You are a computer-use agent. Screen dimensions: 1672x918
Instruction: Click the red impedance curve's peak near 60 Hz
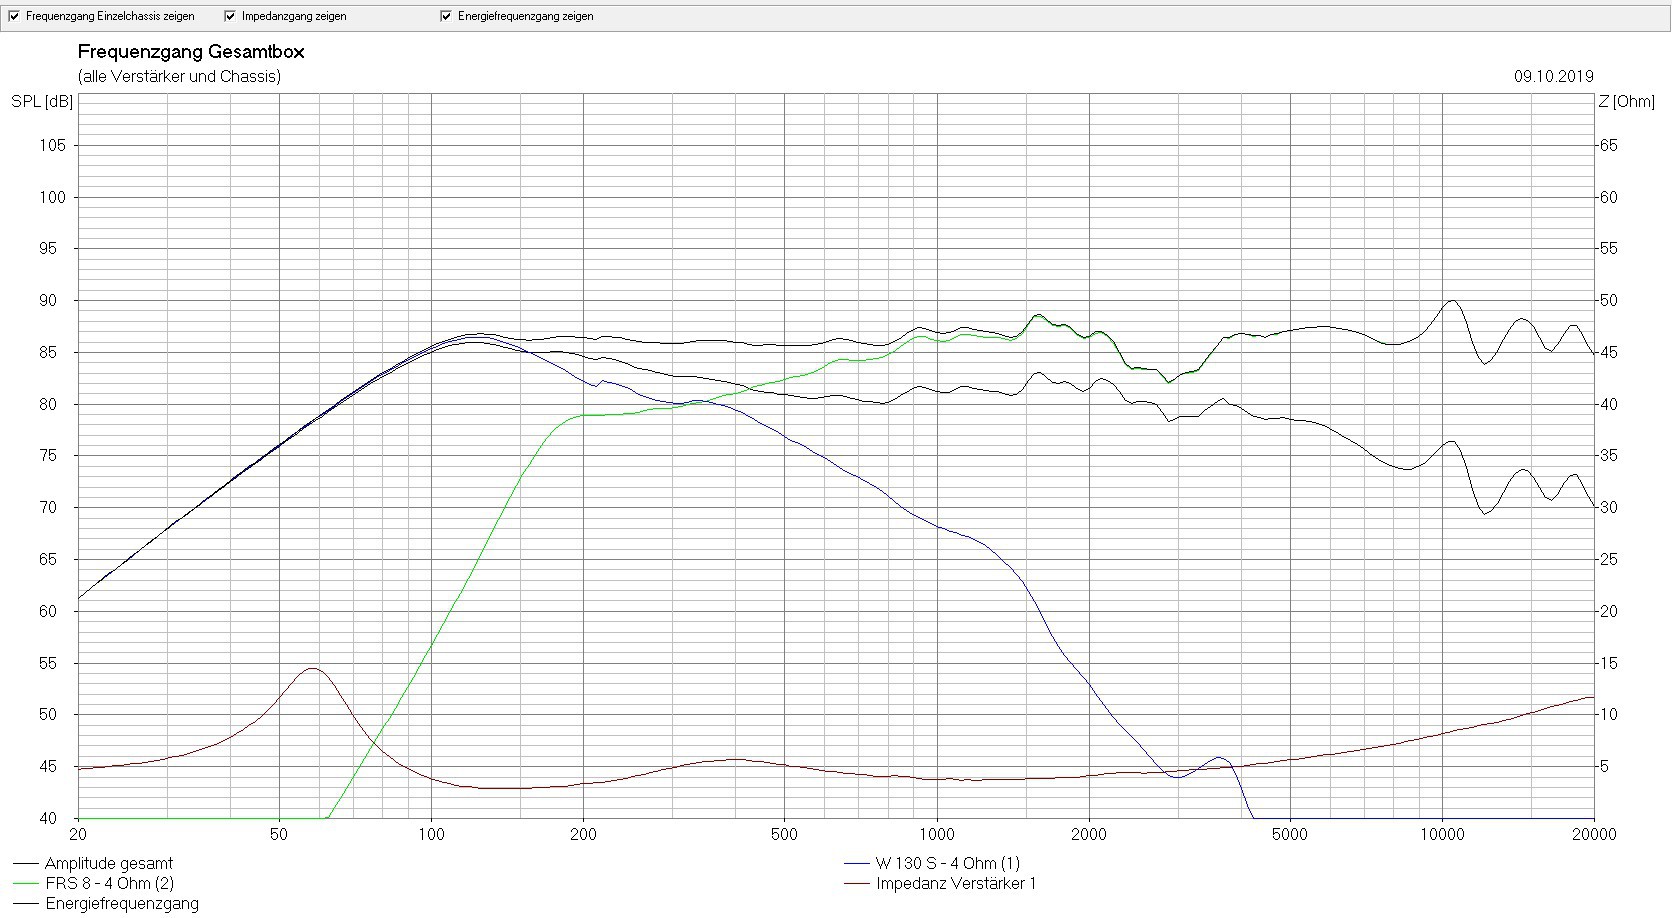point(313,668)
